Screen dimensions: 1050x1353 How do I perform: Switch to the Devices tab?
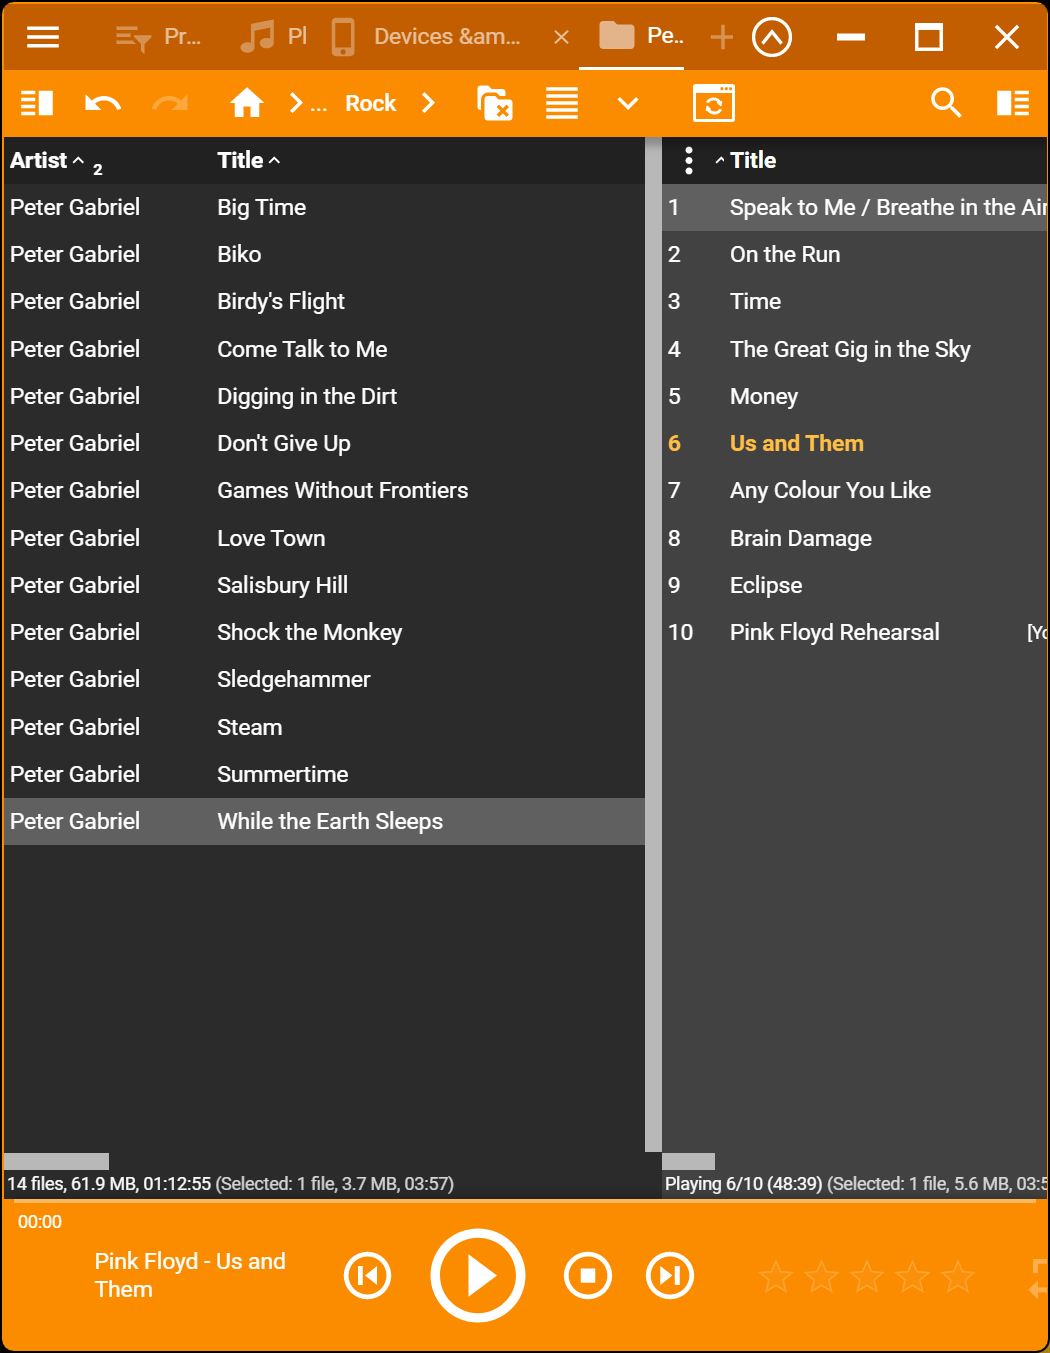[x=445, y=37]
